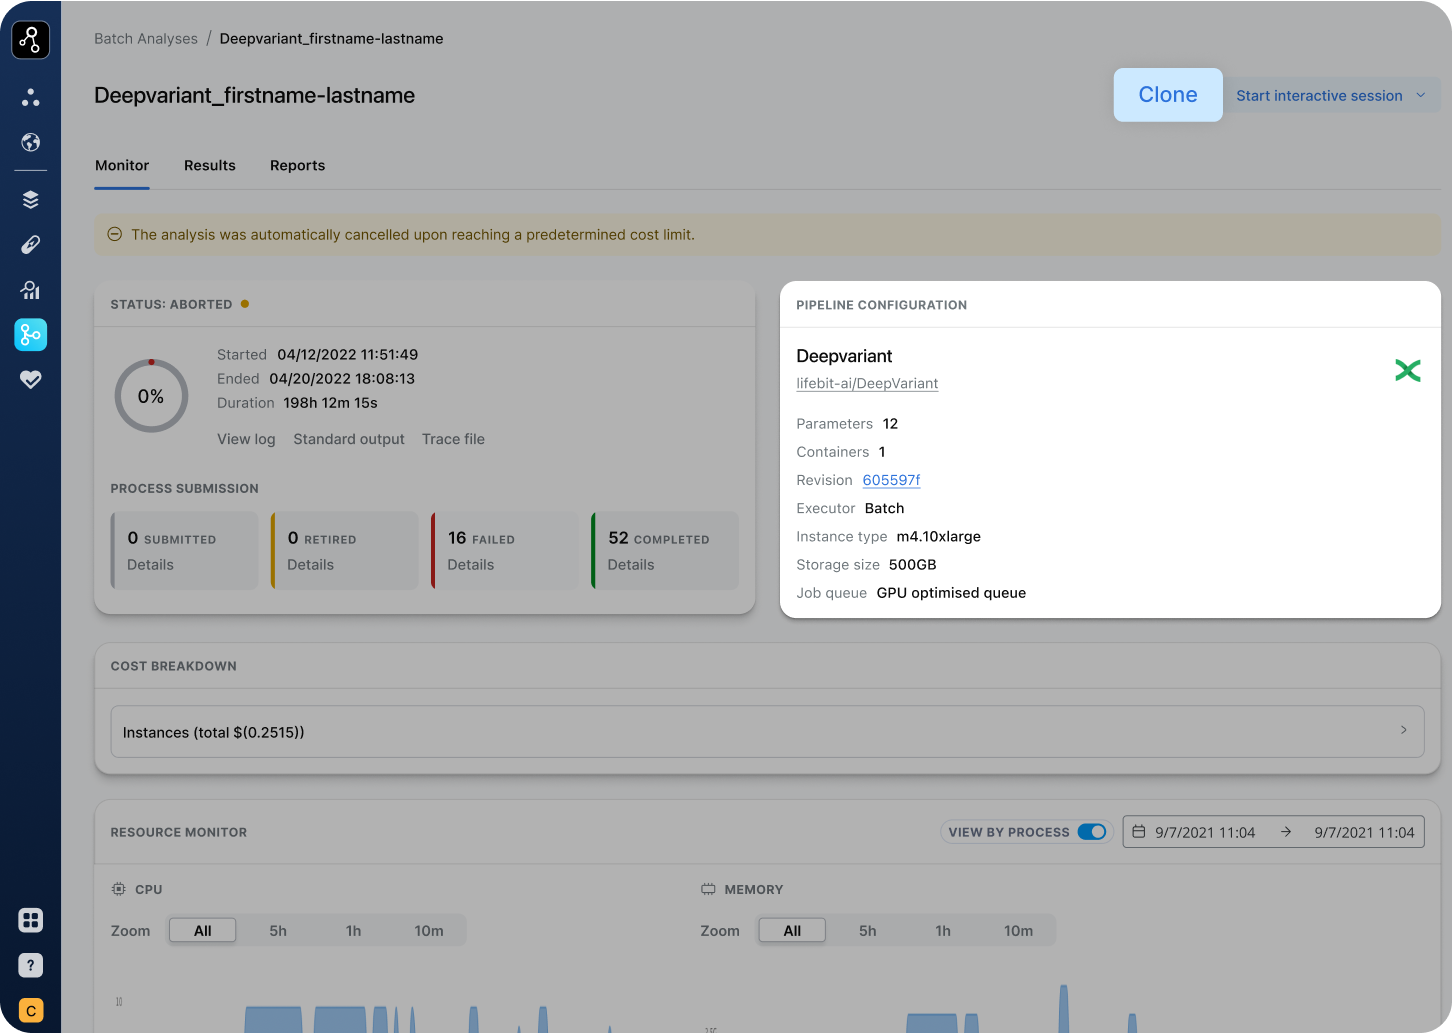
Task: Select Memory zoom All option
Action: coord(792,930)
